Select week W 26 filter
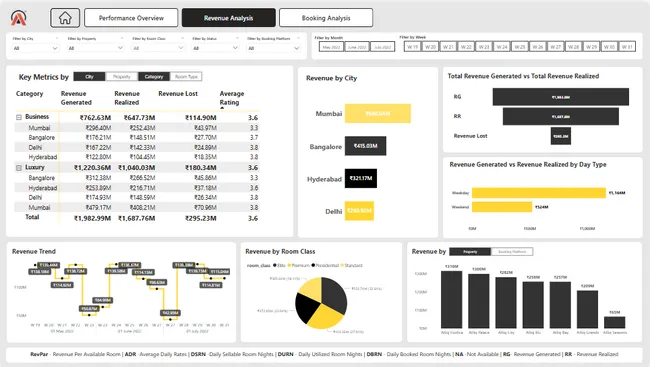 [x=538, y=47]
